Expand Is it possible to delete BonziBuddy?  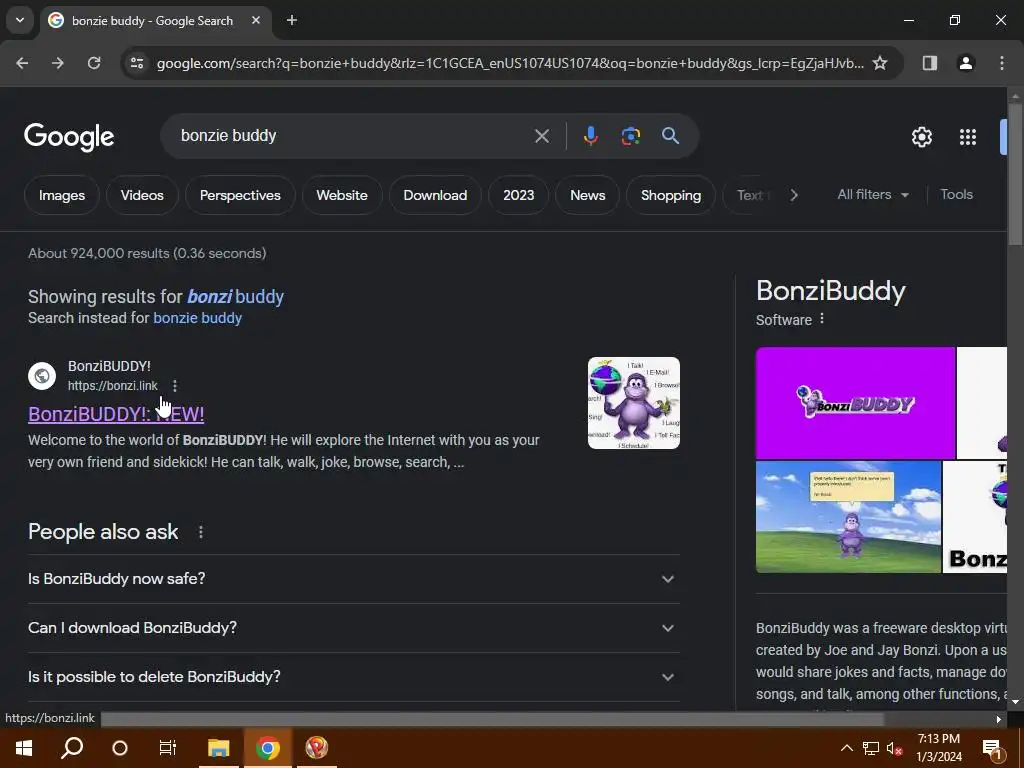point(354,677)
